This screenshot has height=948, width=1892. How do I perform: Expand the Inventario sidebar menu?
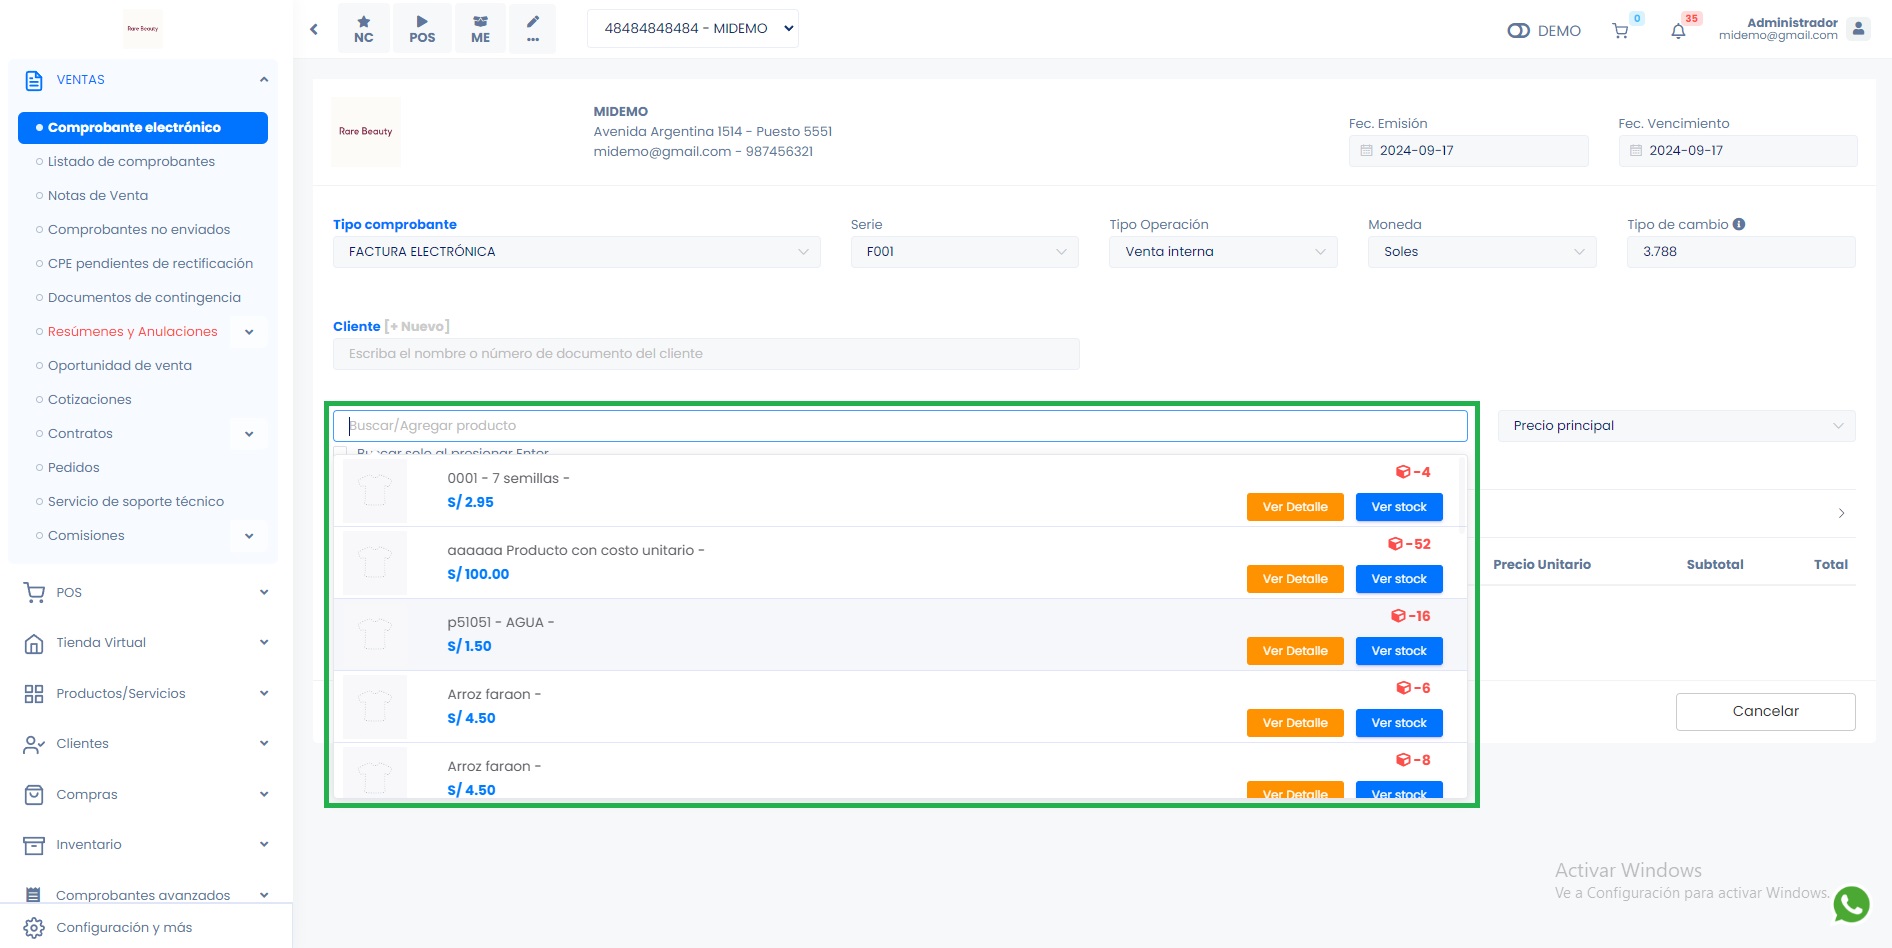(x=145, y=845)
